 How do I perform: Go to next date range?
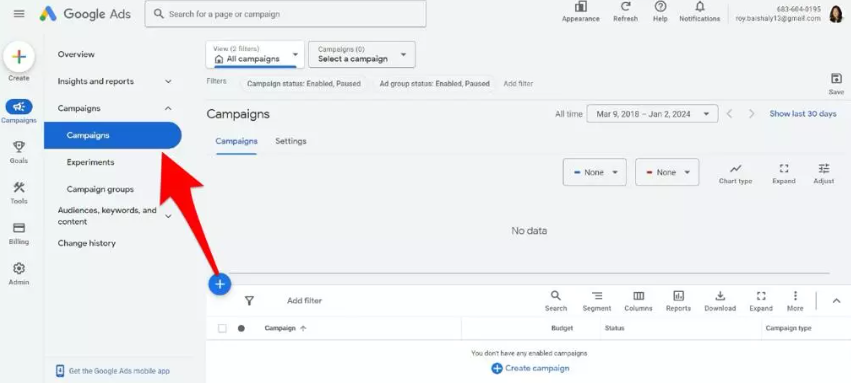(752, 114)
